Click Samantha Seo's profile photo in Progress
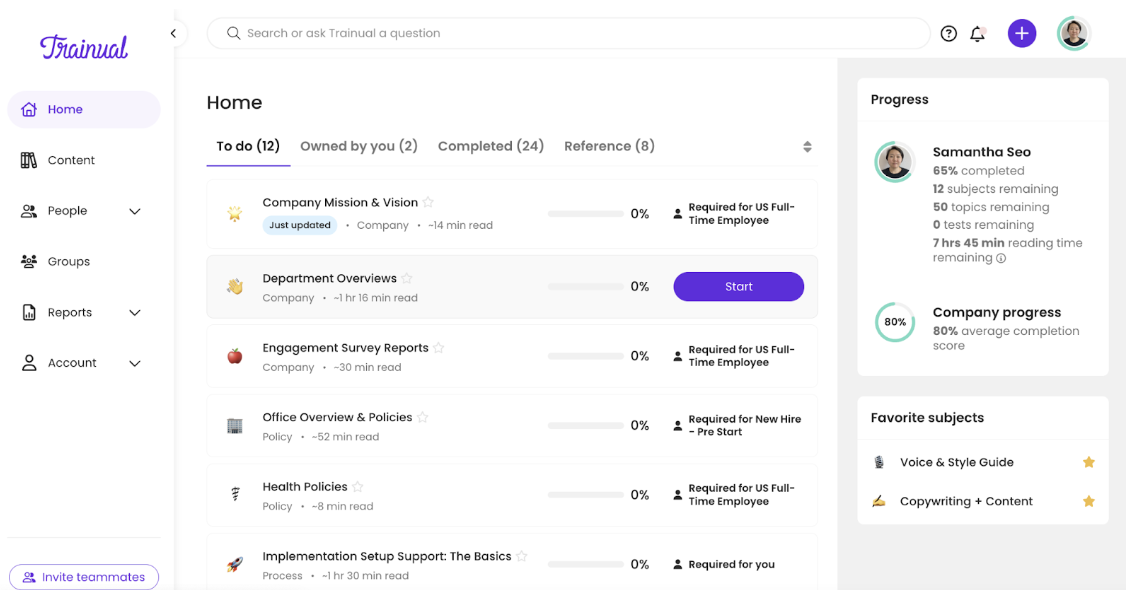The width and height of the screenshot is (1126, 590). pos(895,161)
